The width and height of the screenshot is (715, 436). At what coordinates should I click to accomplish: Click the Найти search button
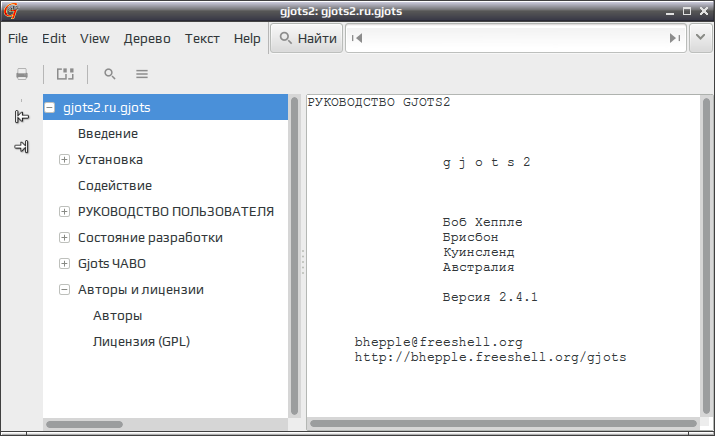point(307,38)
